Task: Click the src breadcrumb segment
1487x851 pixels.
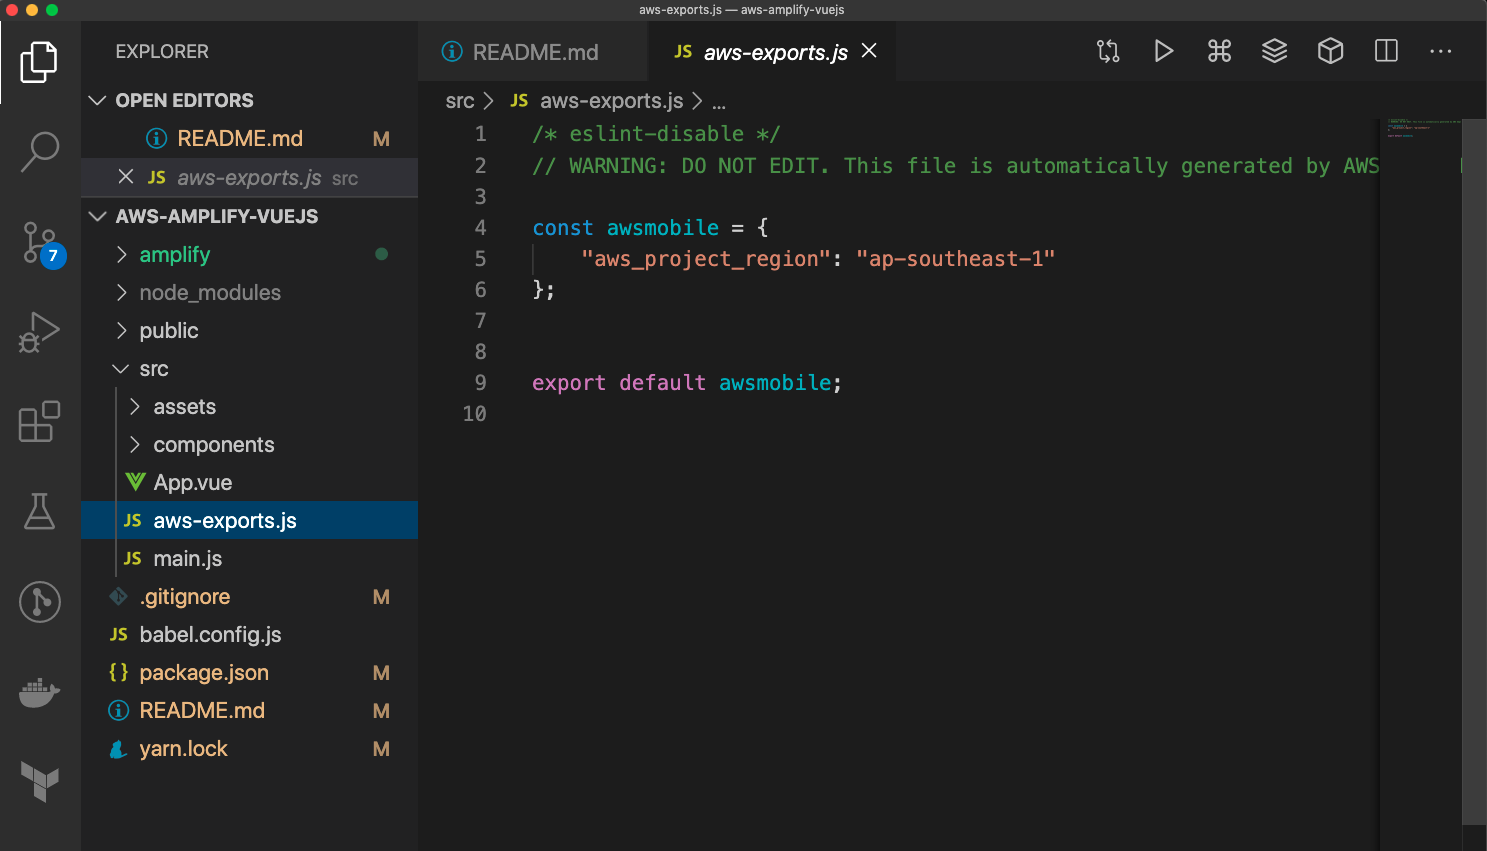Action: (459, 101)
